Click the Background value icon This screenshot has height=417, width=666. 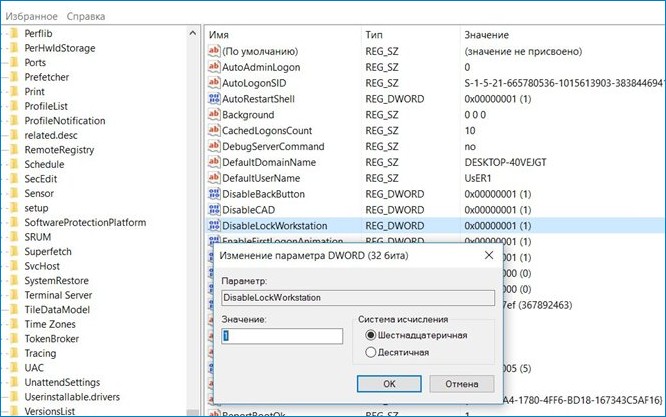(x=213, y=114)
